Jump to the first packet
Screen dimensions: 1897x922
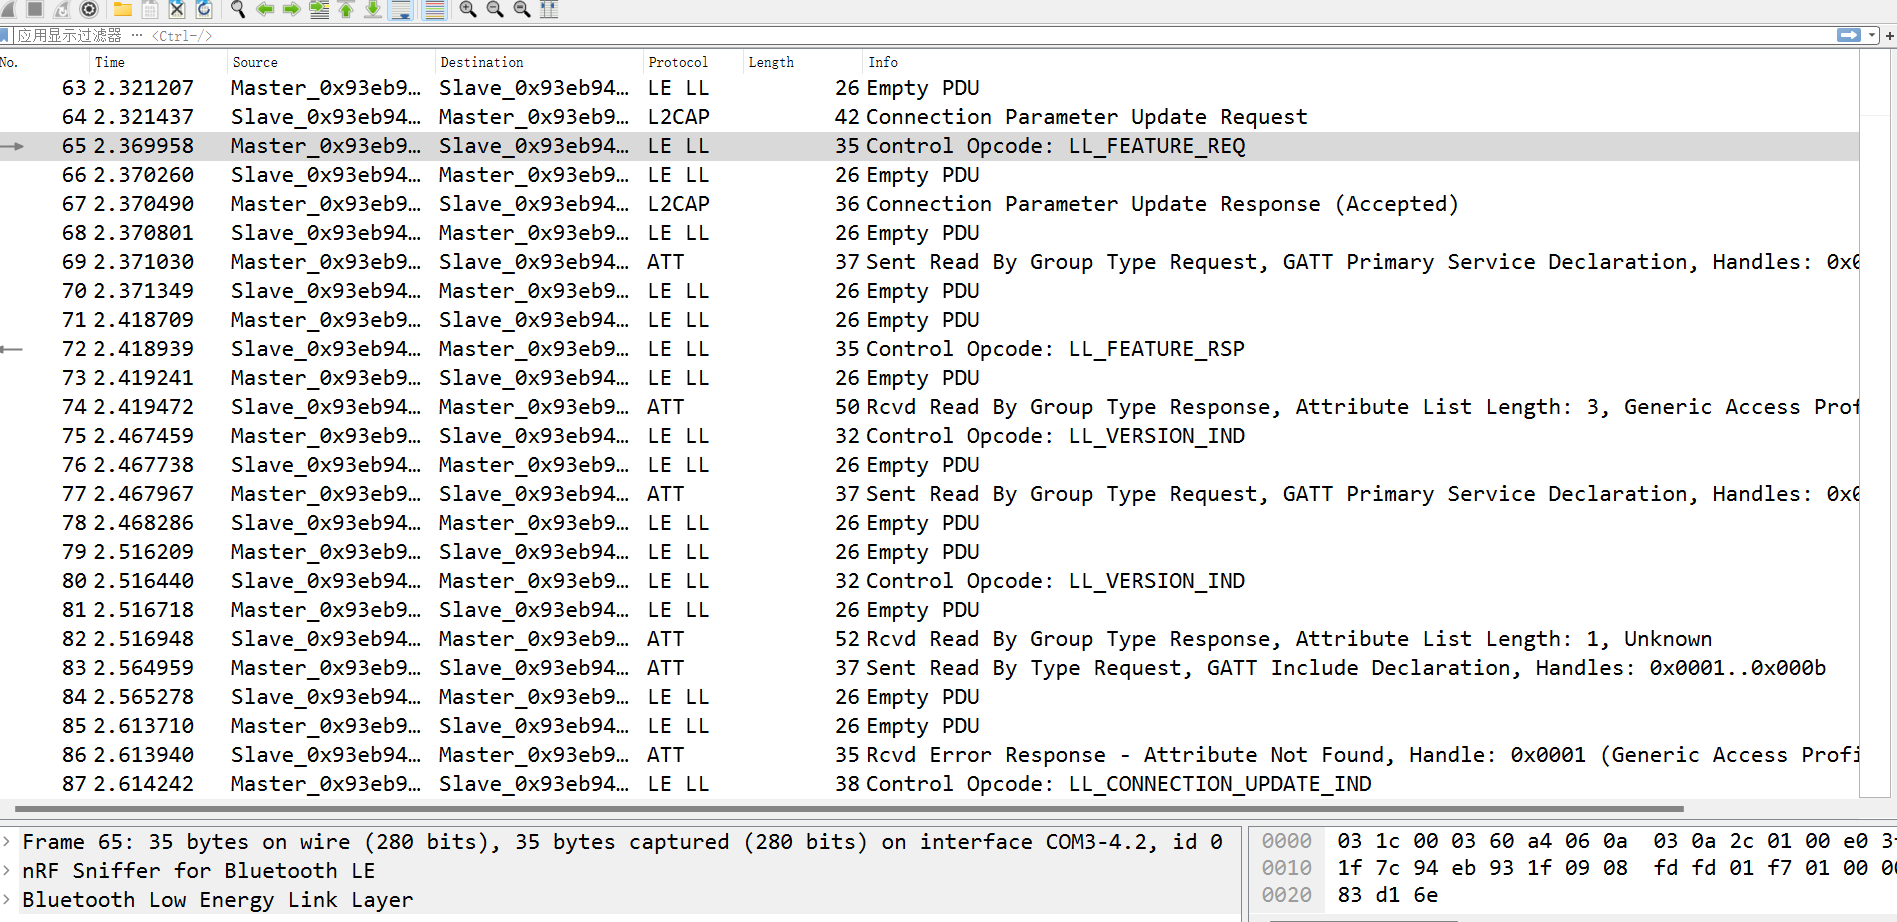(x=346, y=9)
